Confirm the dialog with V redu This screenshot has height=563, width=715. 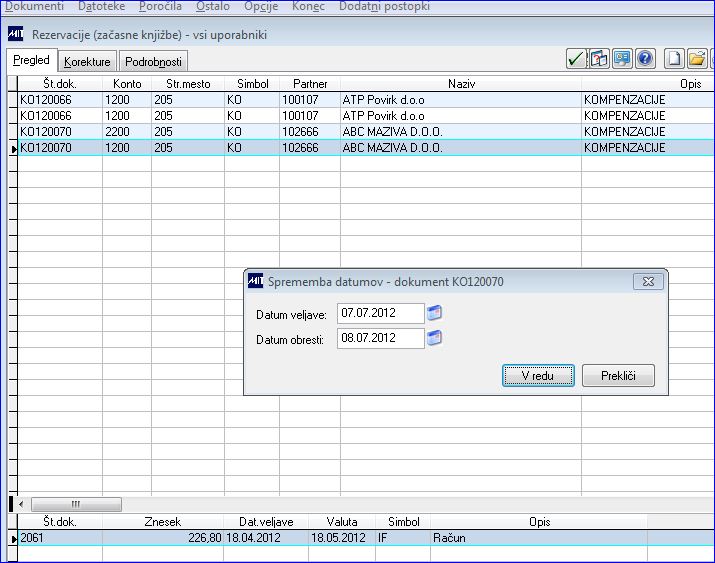click(538, 376)
